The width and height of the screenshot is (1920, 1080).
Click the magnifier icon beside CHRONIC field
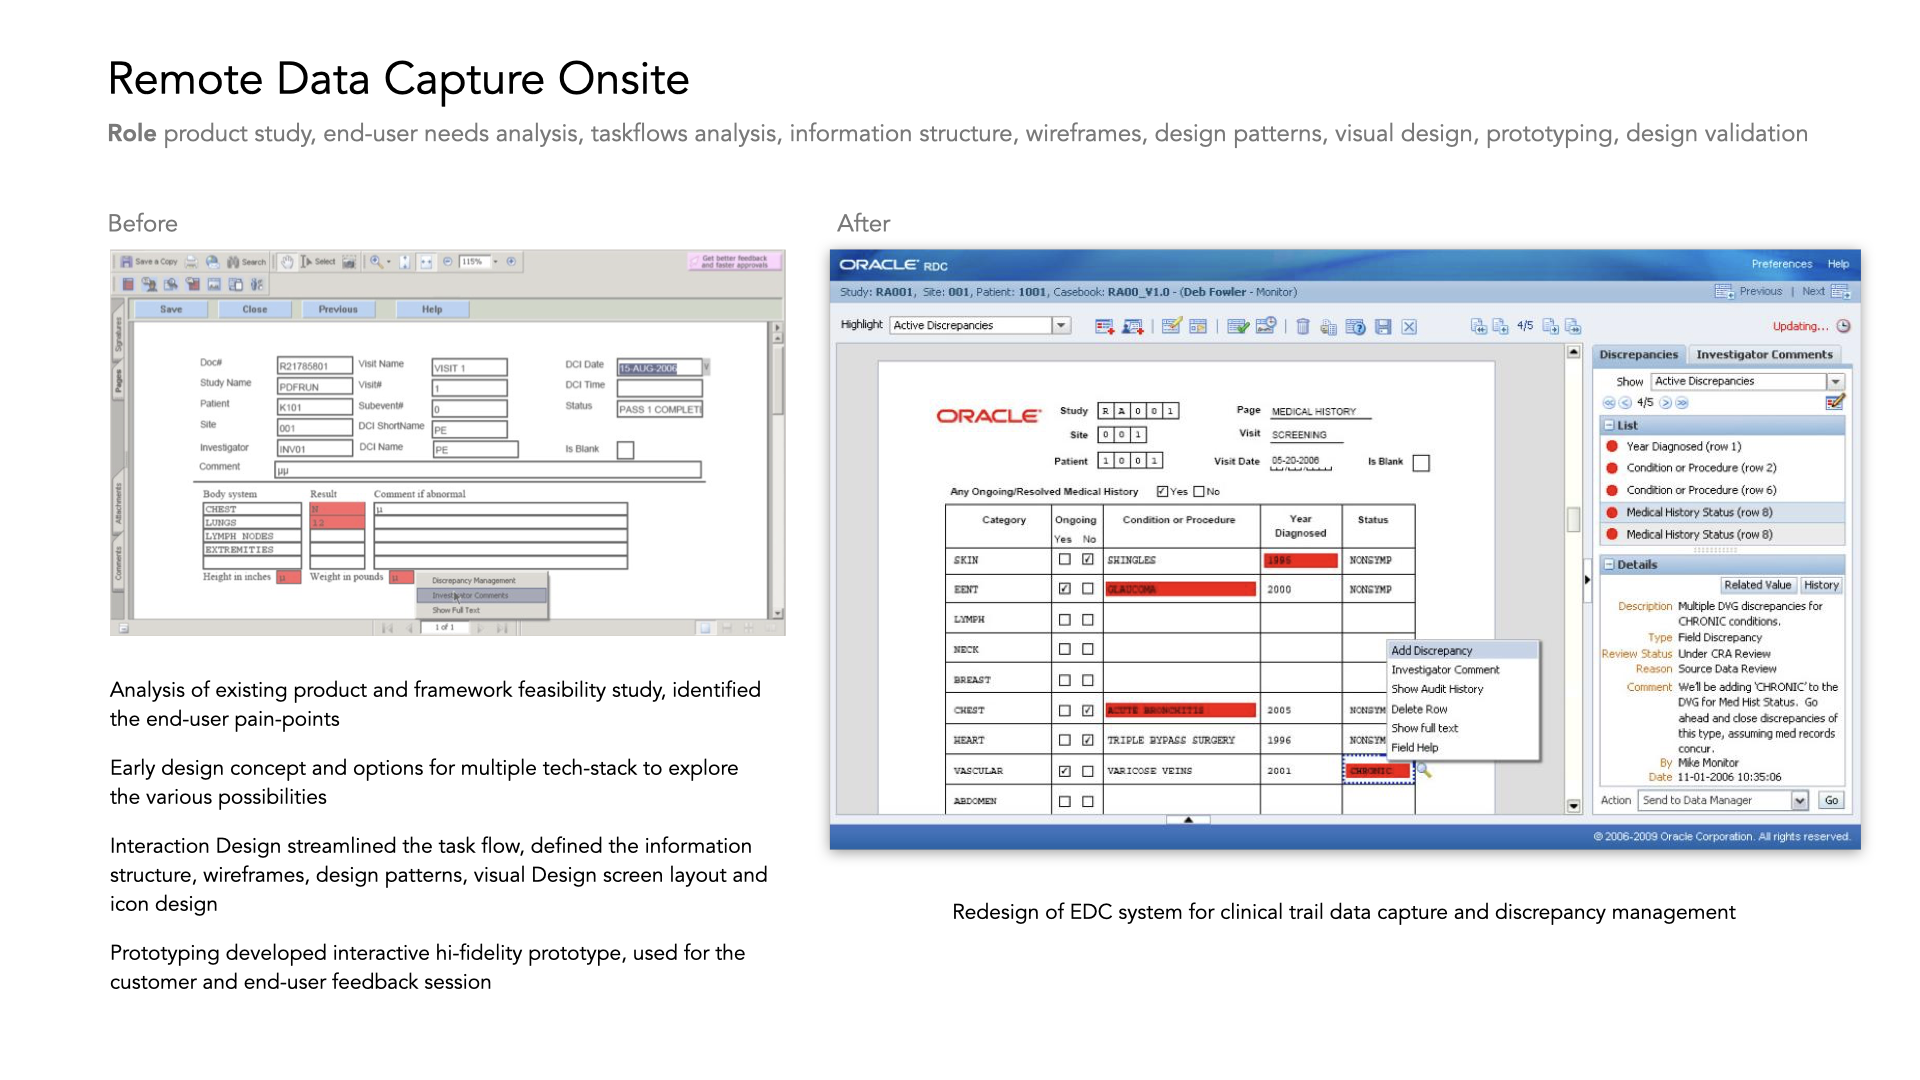pyautogui.click(x=1424, y=770)
